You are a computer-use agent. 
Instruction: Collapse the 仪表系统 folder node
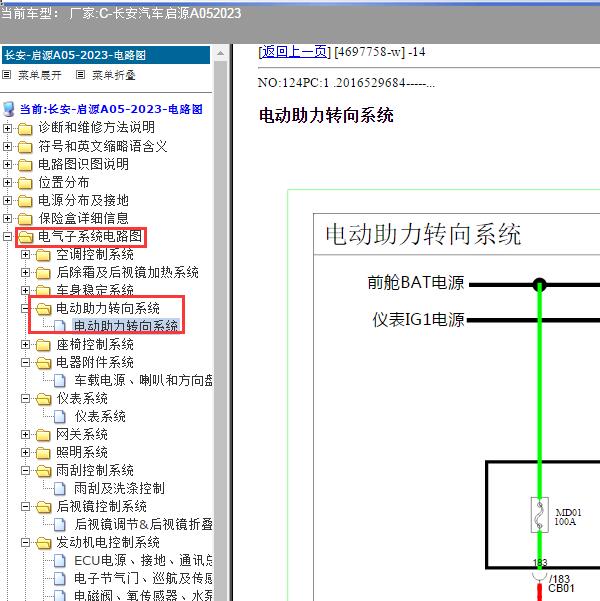tap(25, 399)
